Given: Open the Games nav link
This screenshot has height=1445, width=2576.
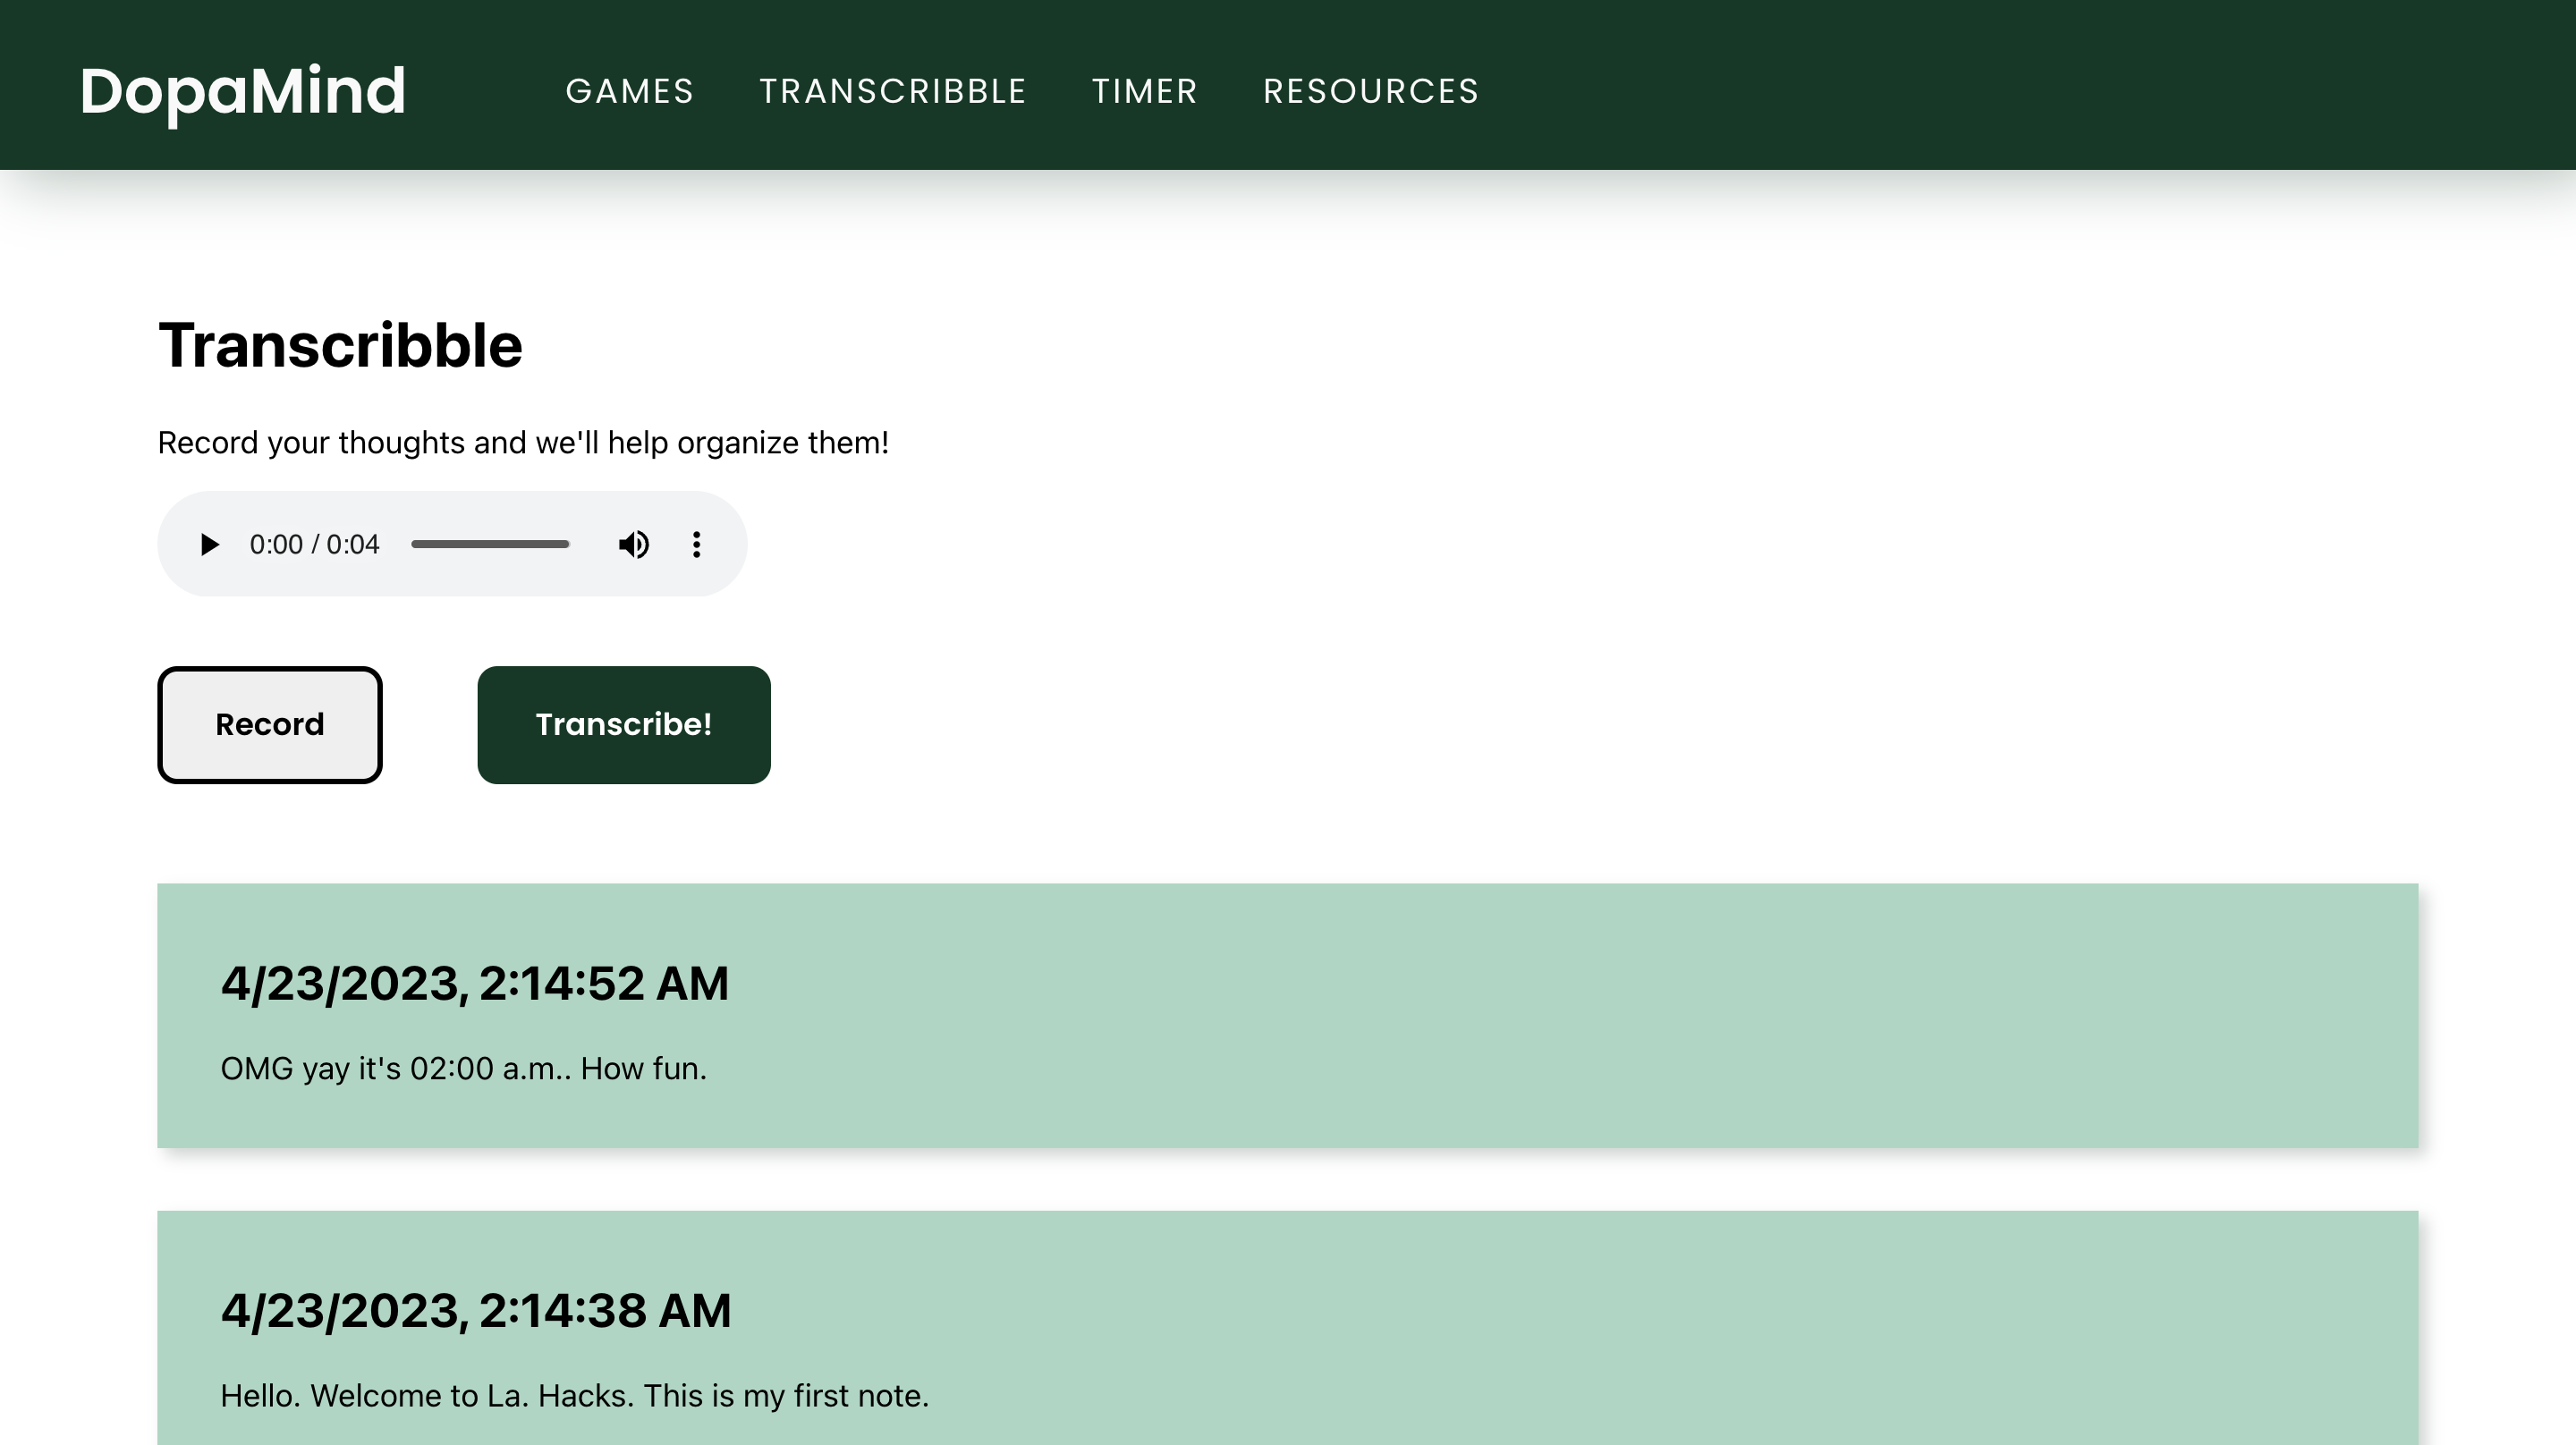Looking at the screenshot, I should [629, 91].
